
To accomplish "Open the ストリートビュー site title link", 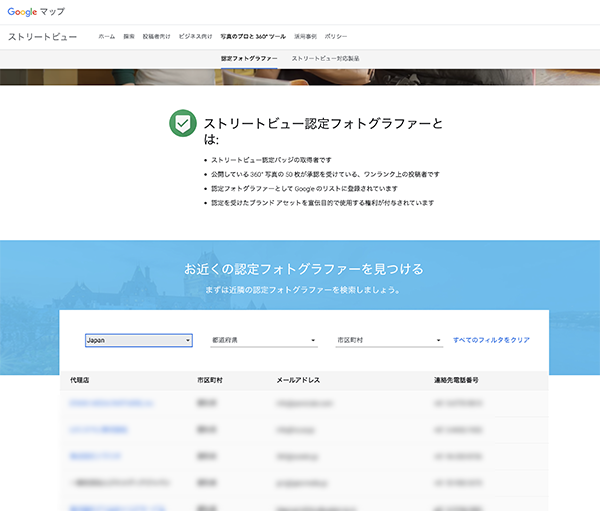I will point(42,37).
